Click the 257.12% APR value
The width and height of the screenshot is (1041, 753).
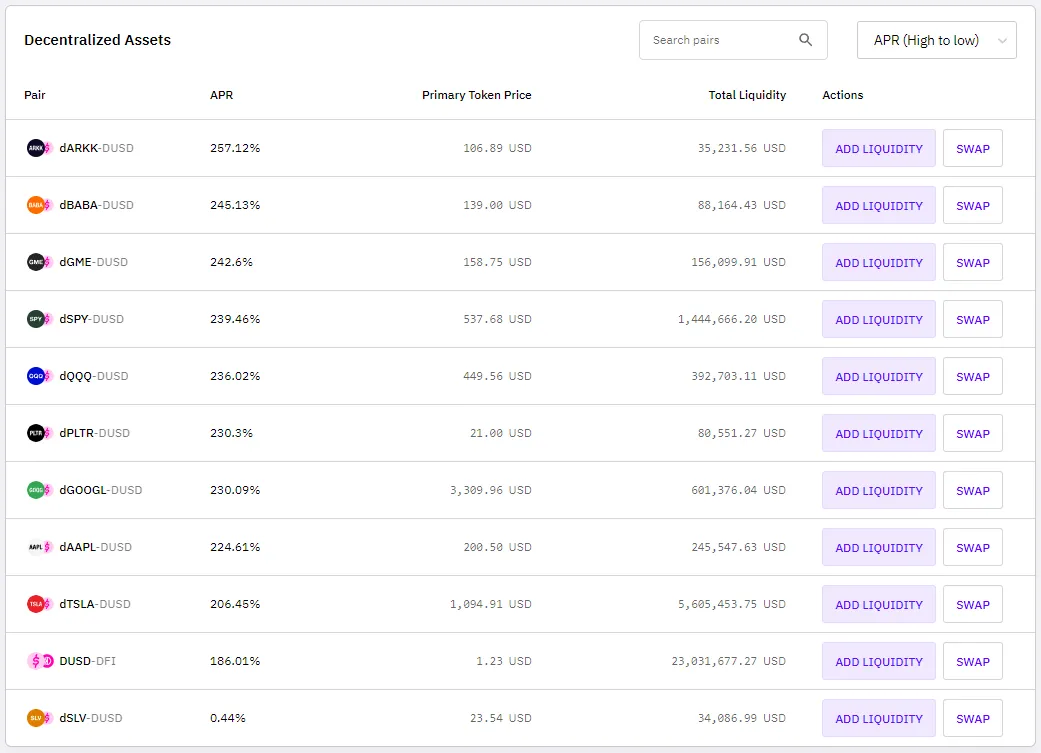point(235,148)
